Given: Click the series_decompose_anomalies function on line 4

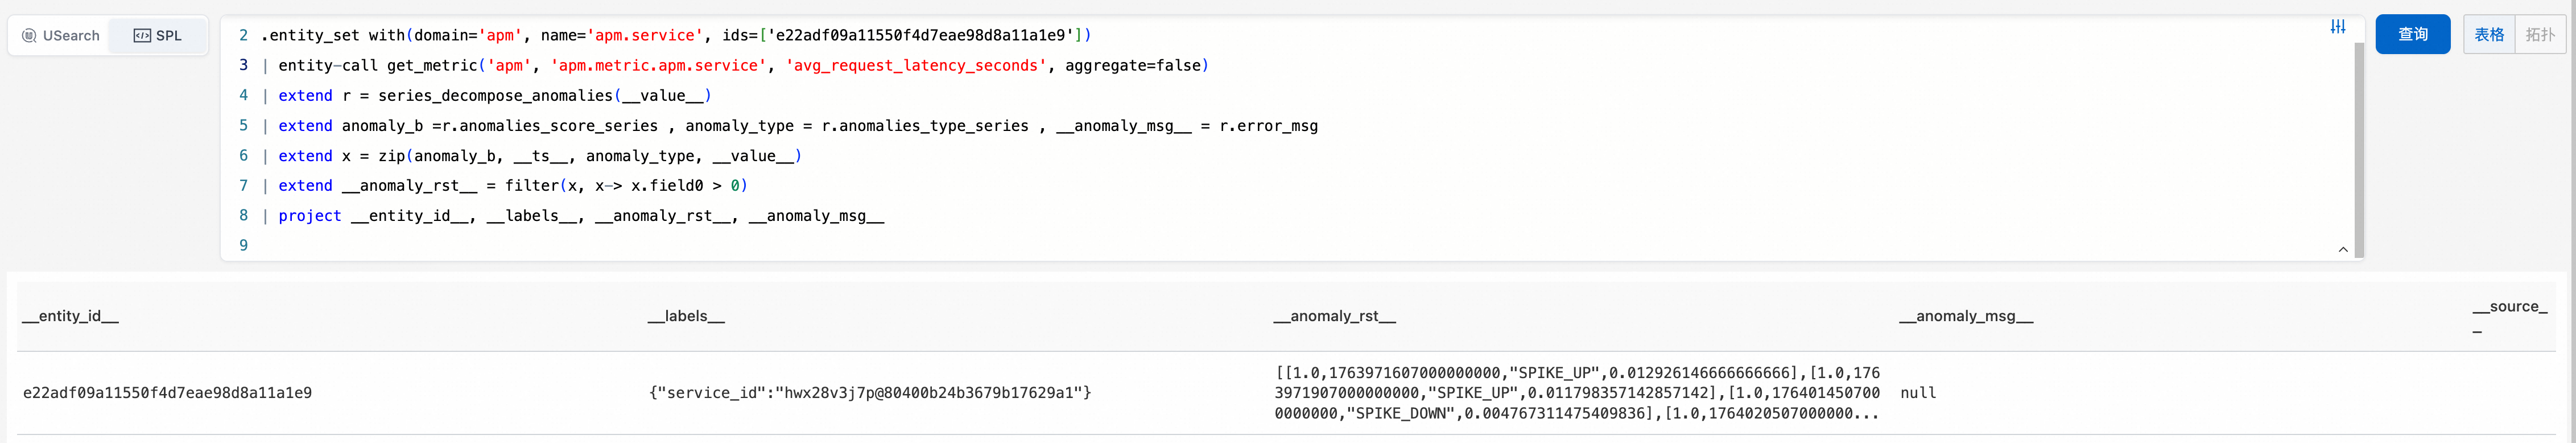Looking at the screenshot, I should tap(495, 96).
